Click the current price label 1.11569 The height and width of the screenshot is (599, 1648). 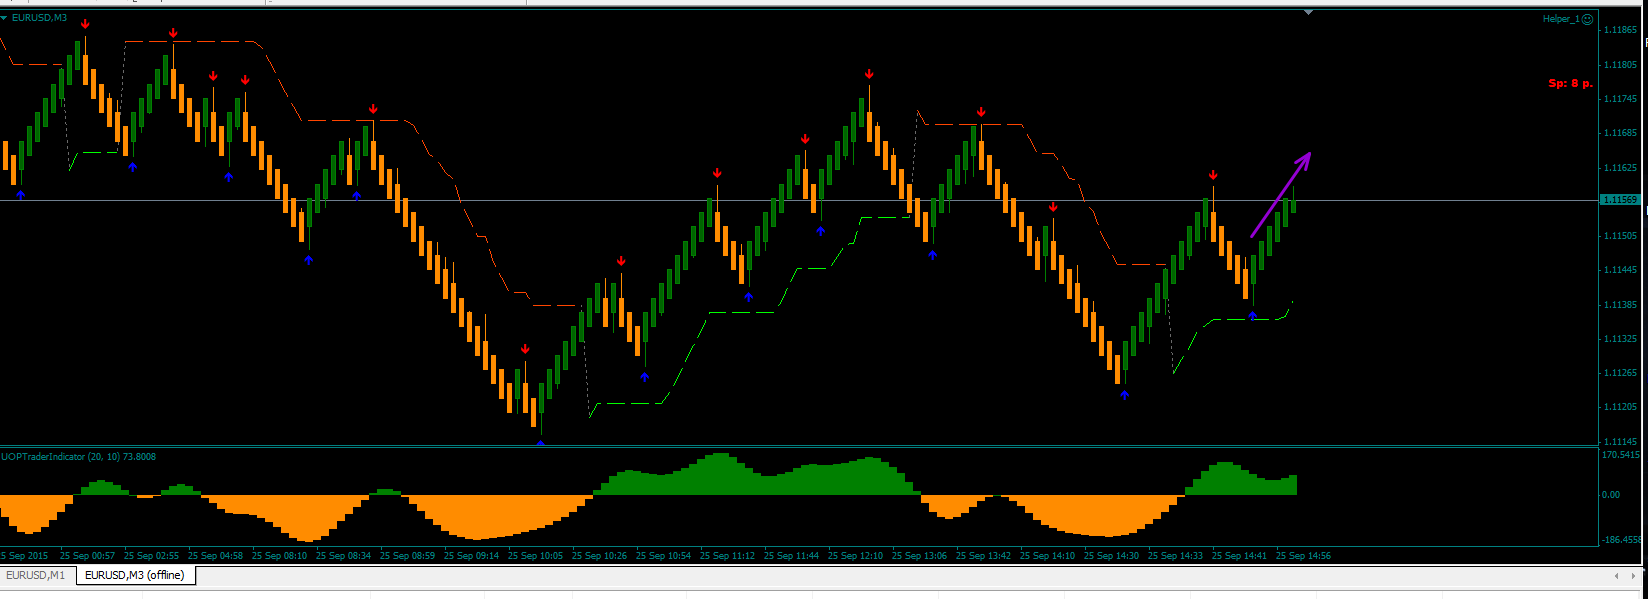coord(1620,200)
